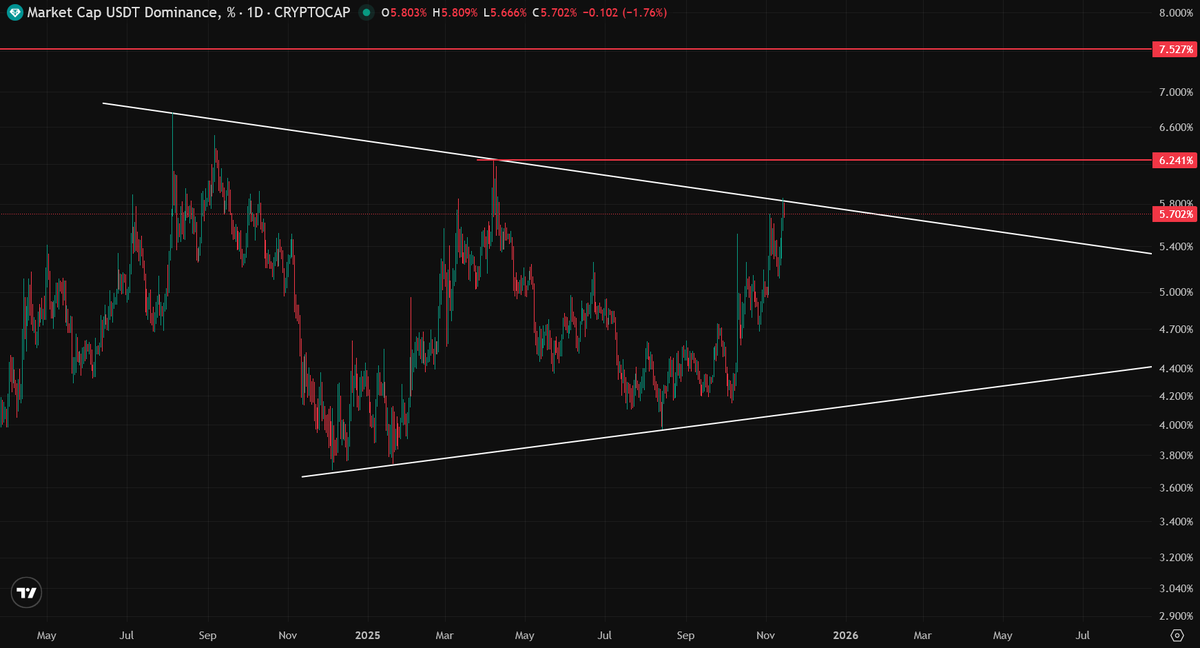Click the 2.900% price axis label
This screenshot has height=648, width=1200.
pos(1175,616)
